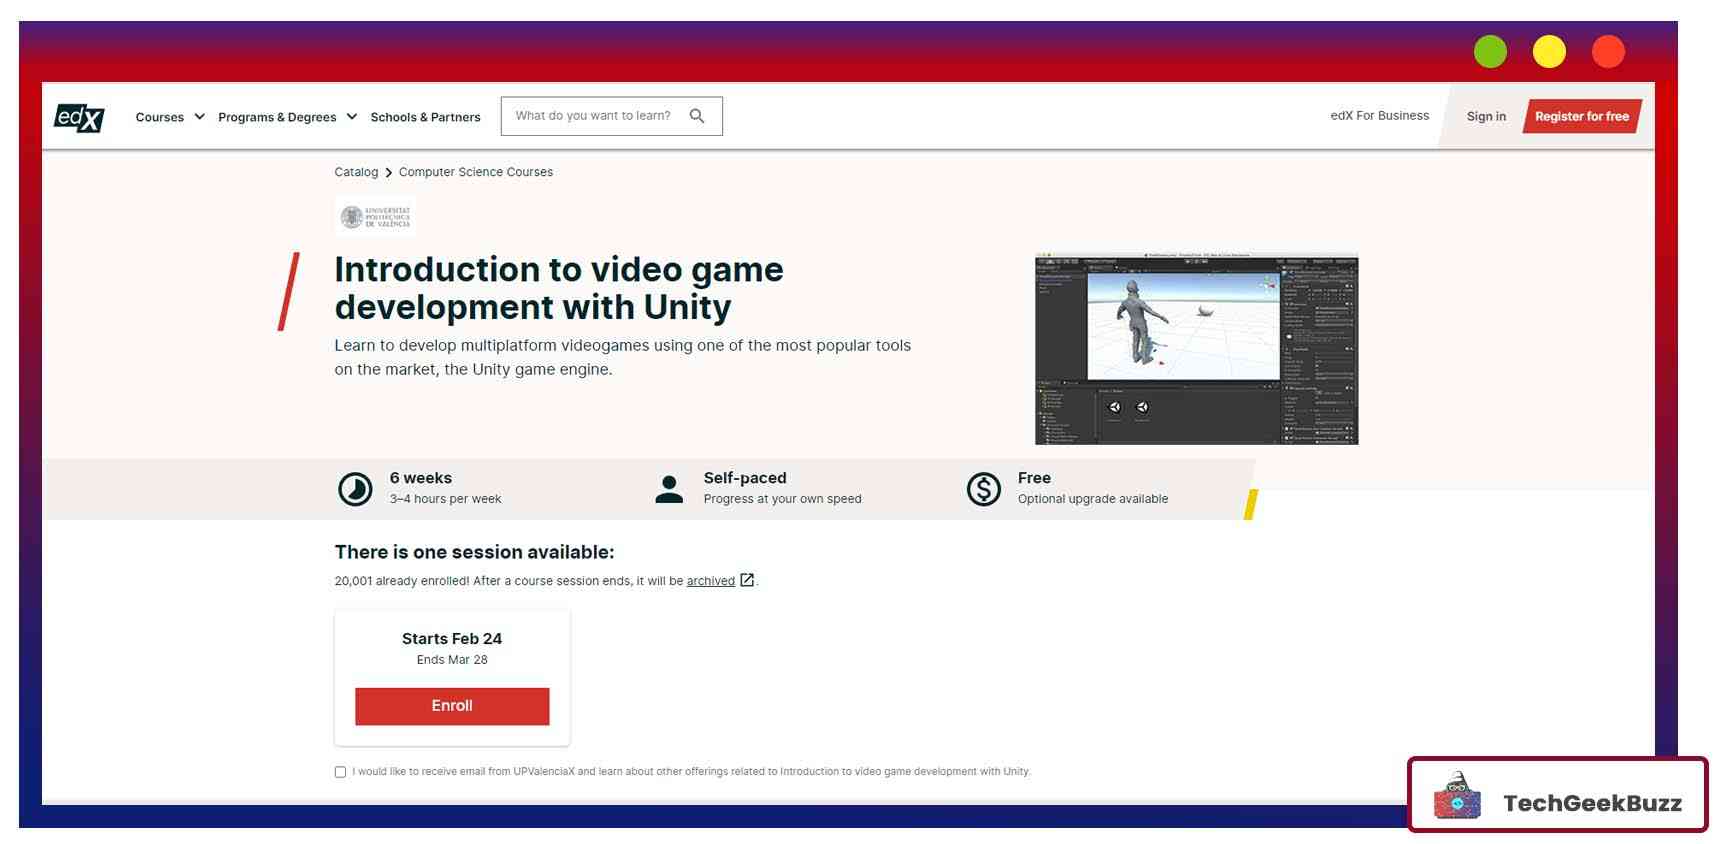The width and height of the screenshot is (1725, 844).
Task: Click the Sign in link
Action: click(1486, 116)
